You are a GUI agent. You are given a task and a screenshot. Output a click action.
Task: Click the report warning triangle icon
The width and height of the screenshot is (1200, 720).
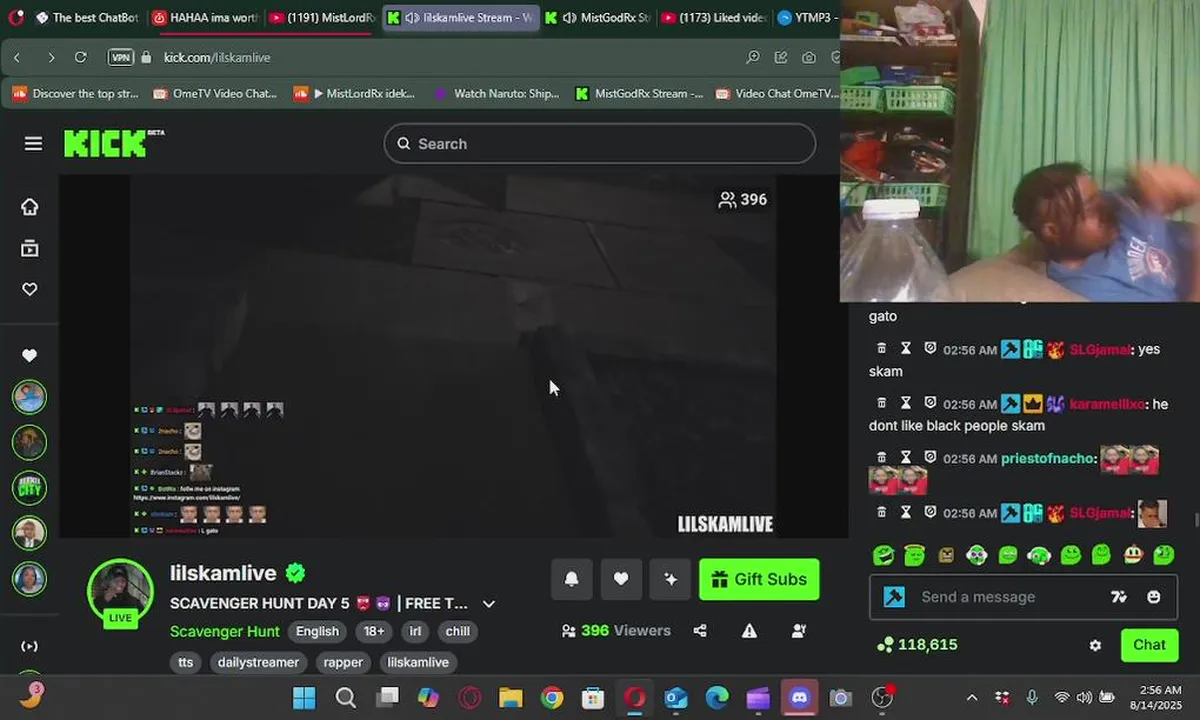point(749,631)
